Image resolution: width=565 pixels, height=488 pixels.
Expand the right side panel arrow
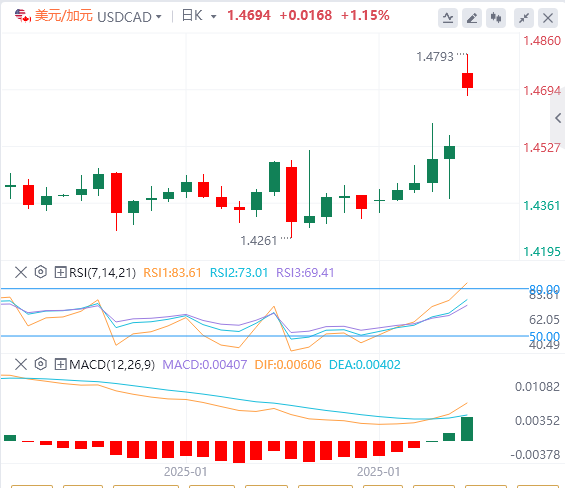coord(558,118)
